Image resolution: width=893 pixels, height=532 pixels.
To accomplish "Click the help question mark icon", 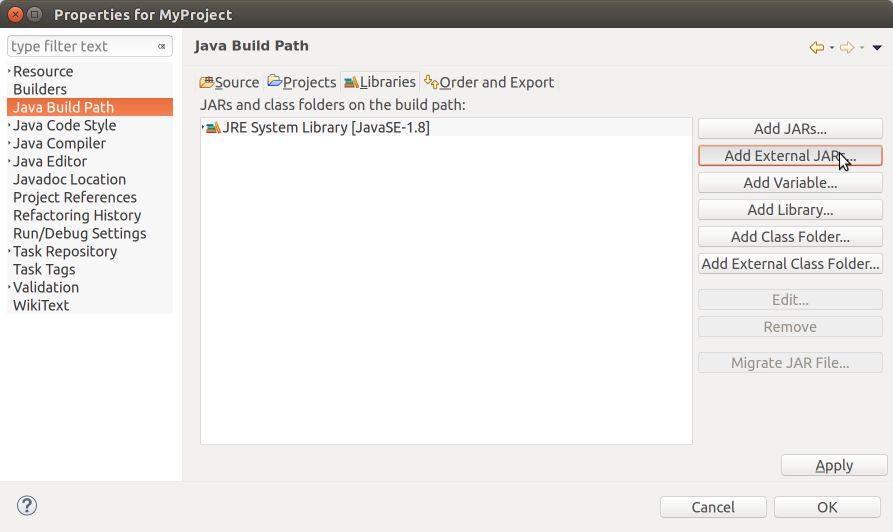I will pyautogui.click(x=27, y=506).
